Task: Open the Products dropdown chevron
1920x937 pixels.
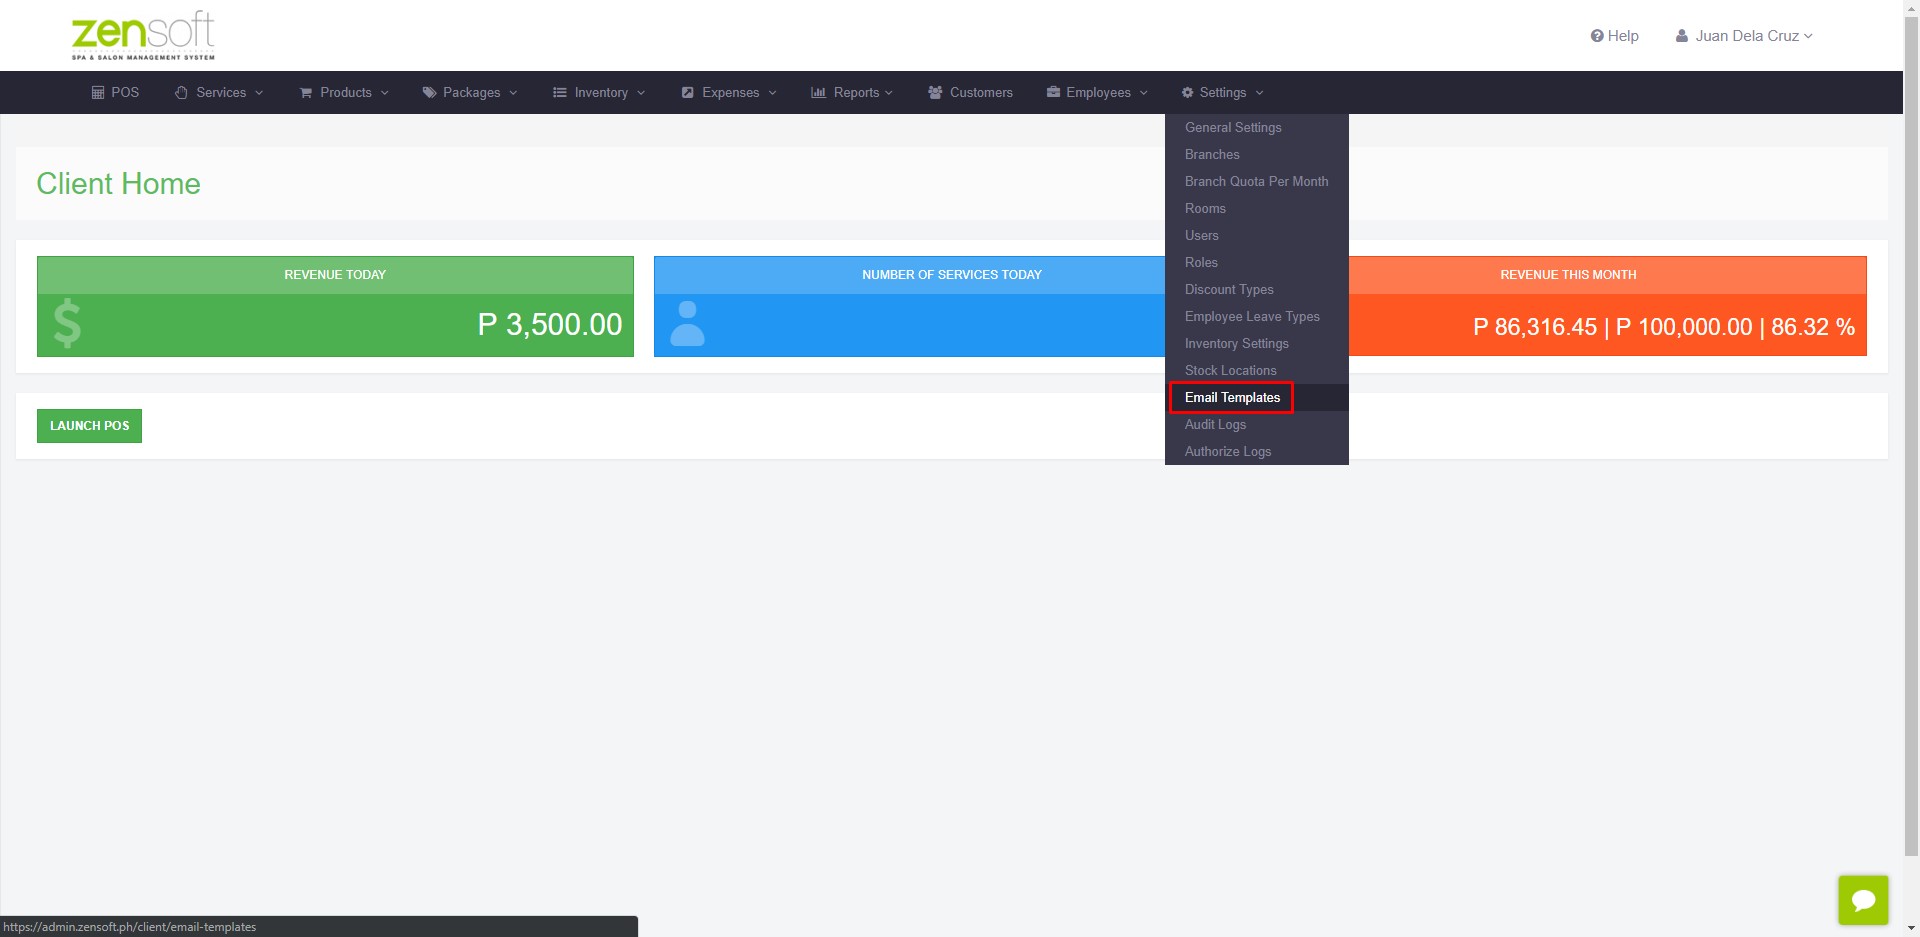Action: pos(384,93)
